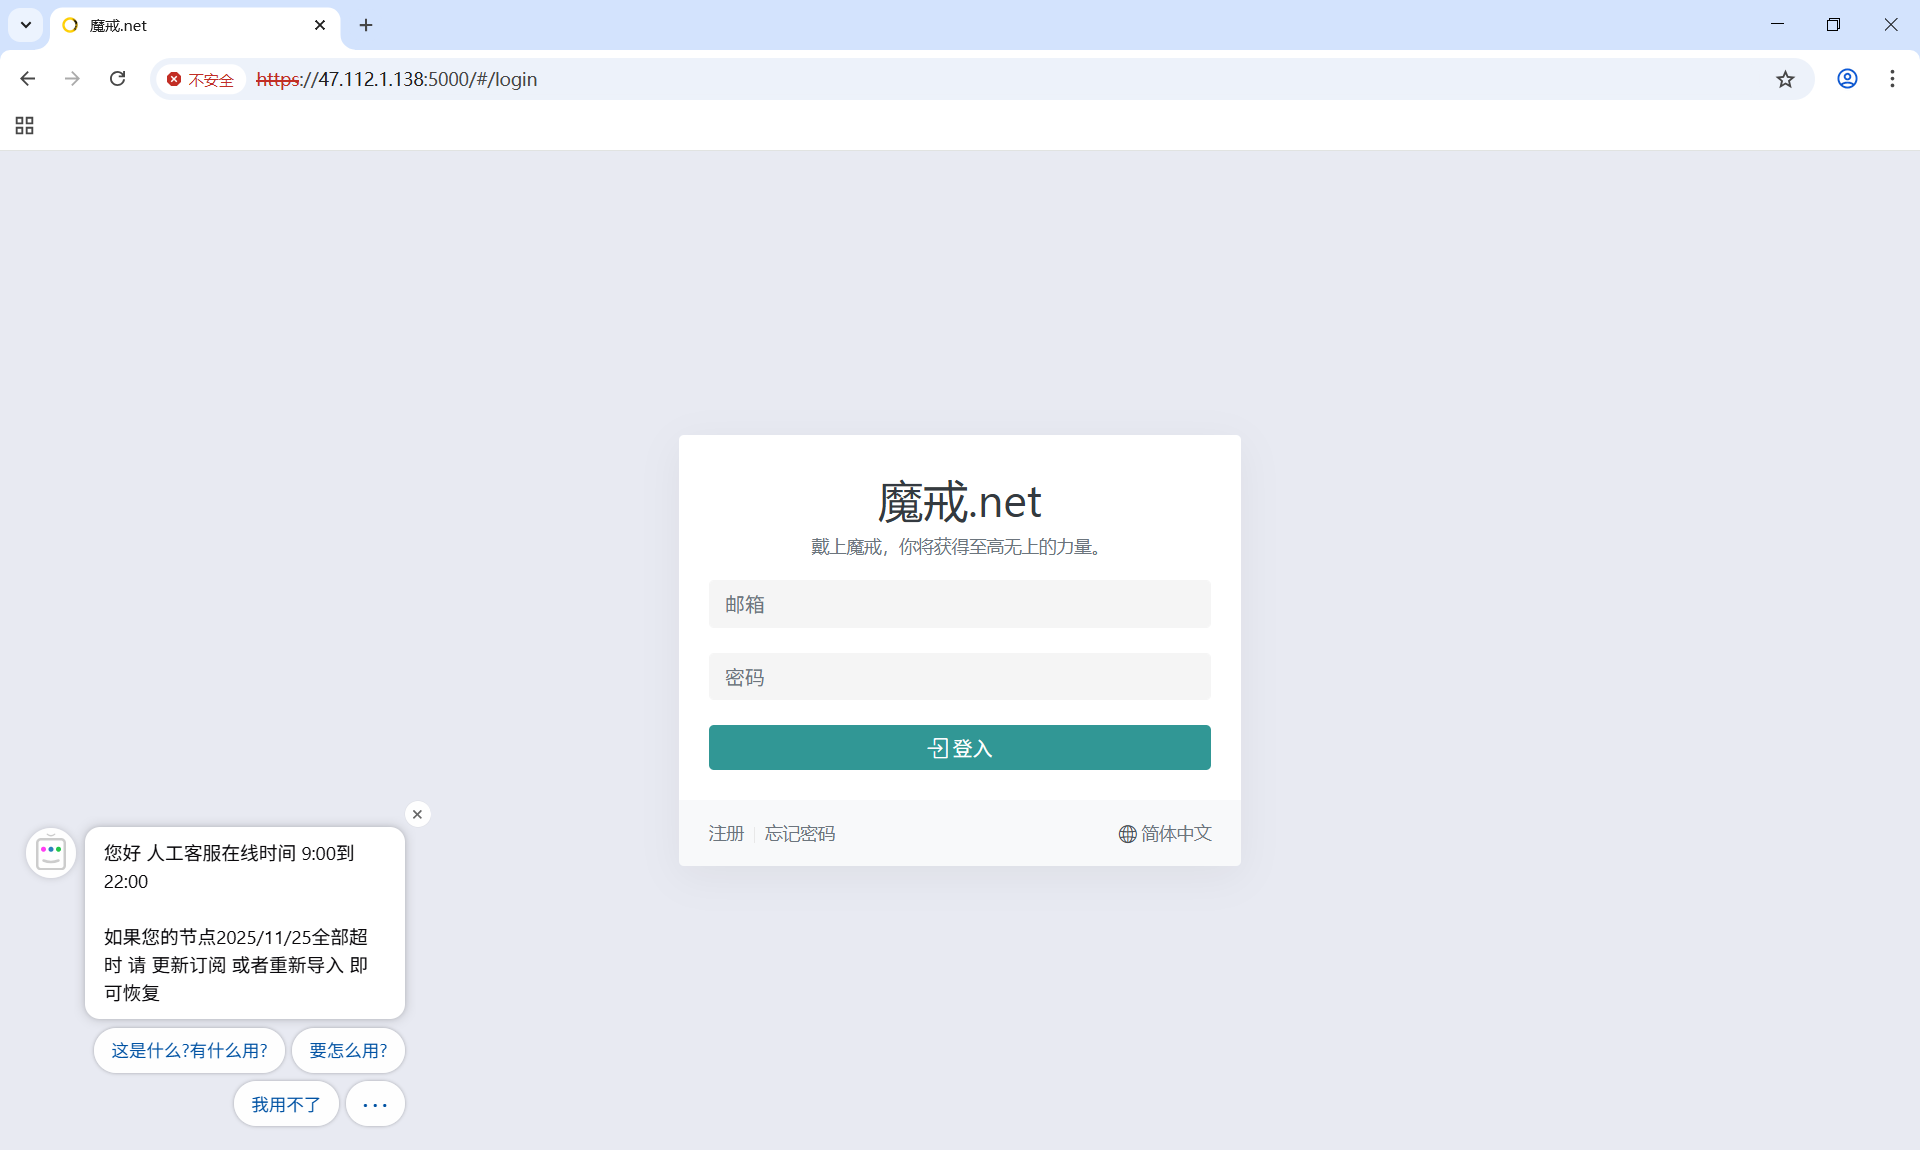
Task: Focus the 邮箱 email input field
Action: tap(959, 605)
